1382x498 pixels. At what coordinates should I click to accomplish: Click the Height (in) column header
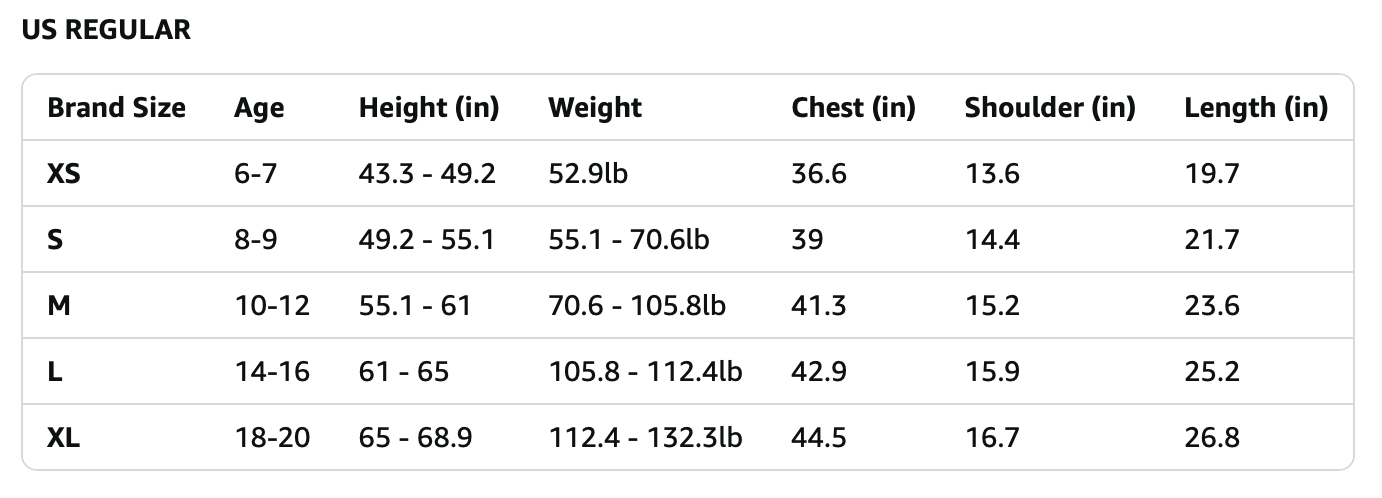(428, 107)
